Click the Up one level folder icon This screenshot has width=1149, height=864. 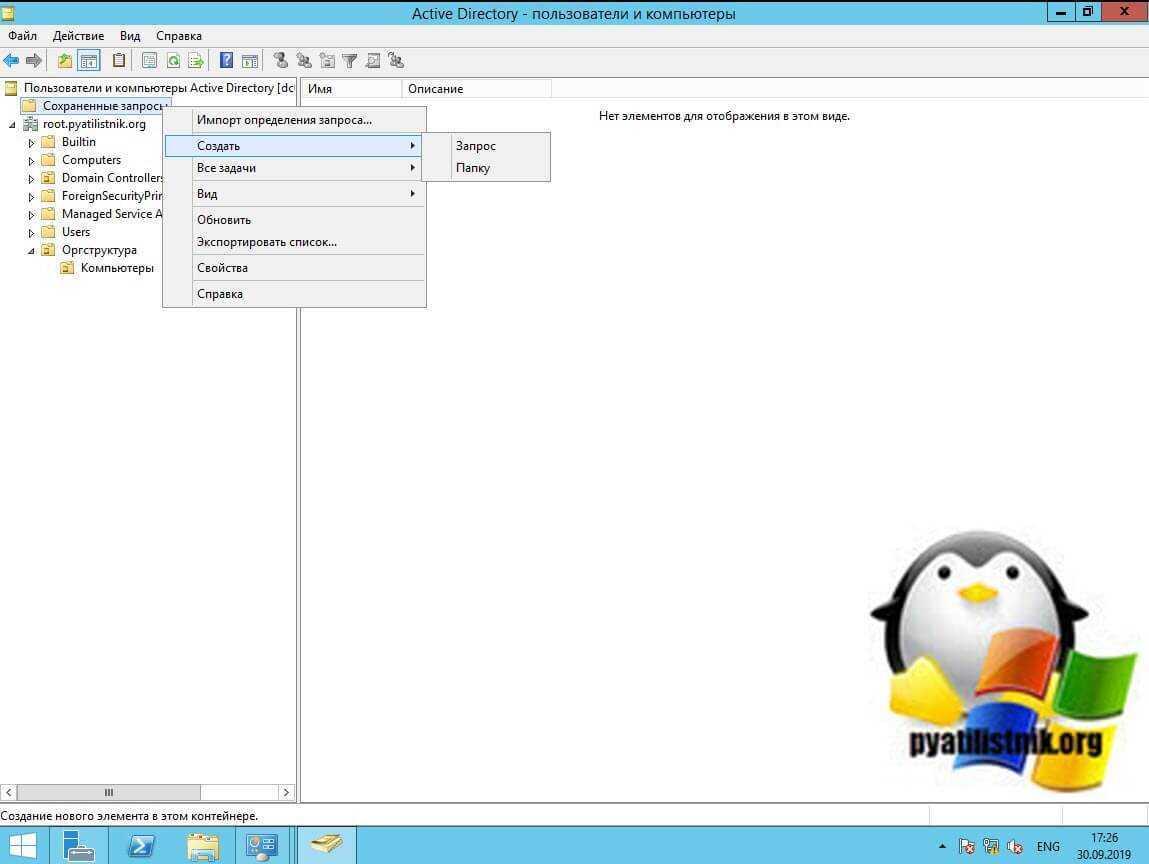click(x=65, y=61)
